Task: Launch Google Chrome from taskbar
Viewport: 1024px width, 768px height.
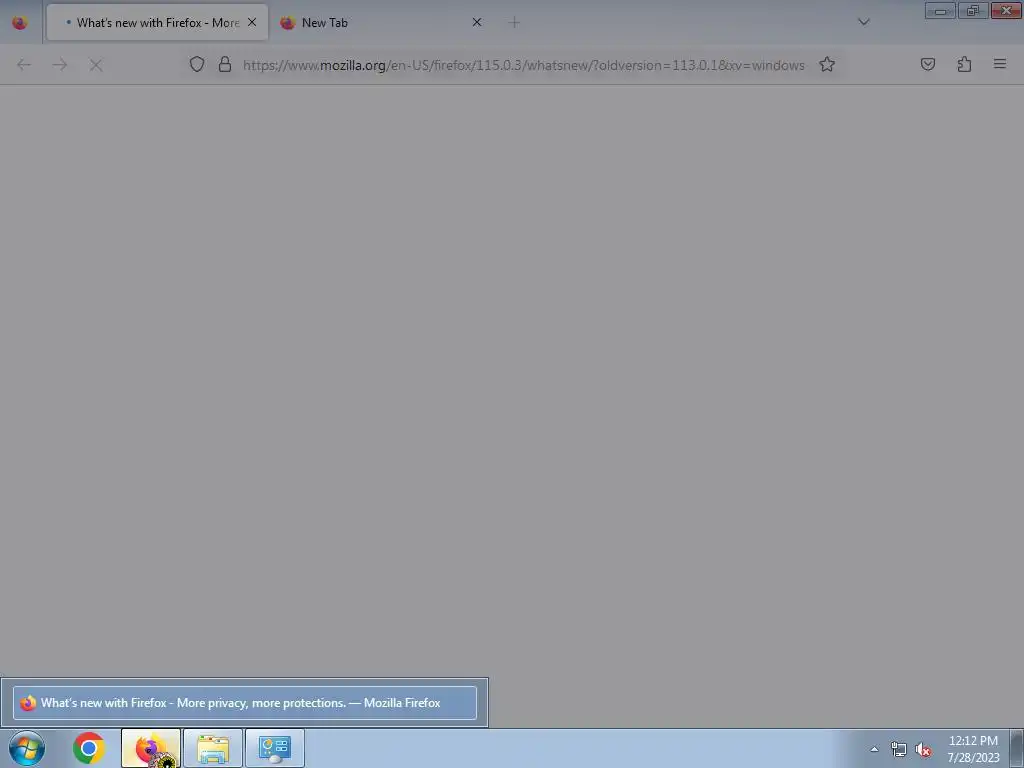Action: click(x=89, y=748)
